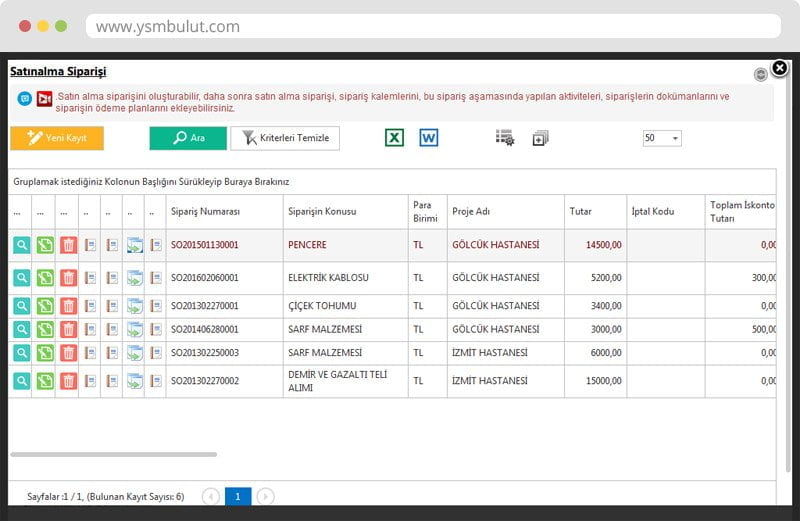The height and width of the screenshot is (521, 800).
Task: Play the red help video icon
Action: coord(44,99)
